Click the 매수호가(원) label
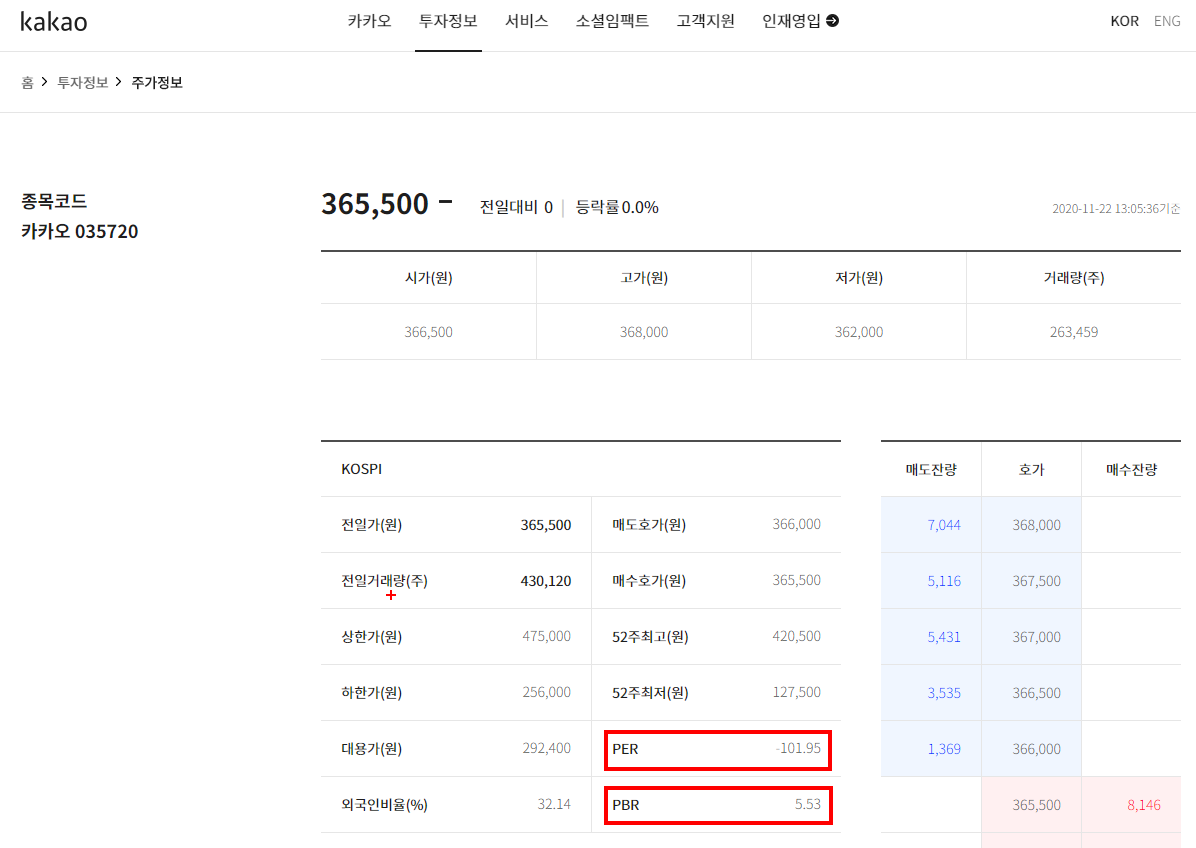Screen dimensions: 1196x848 649,581
